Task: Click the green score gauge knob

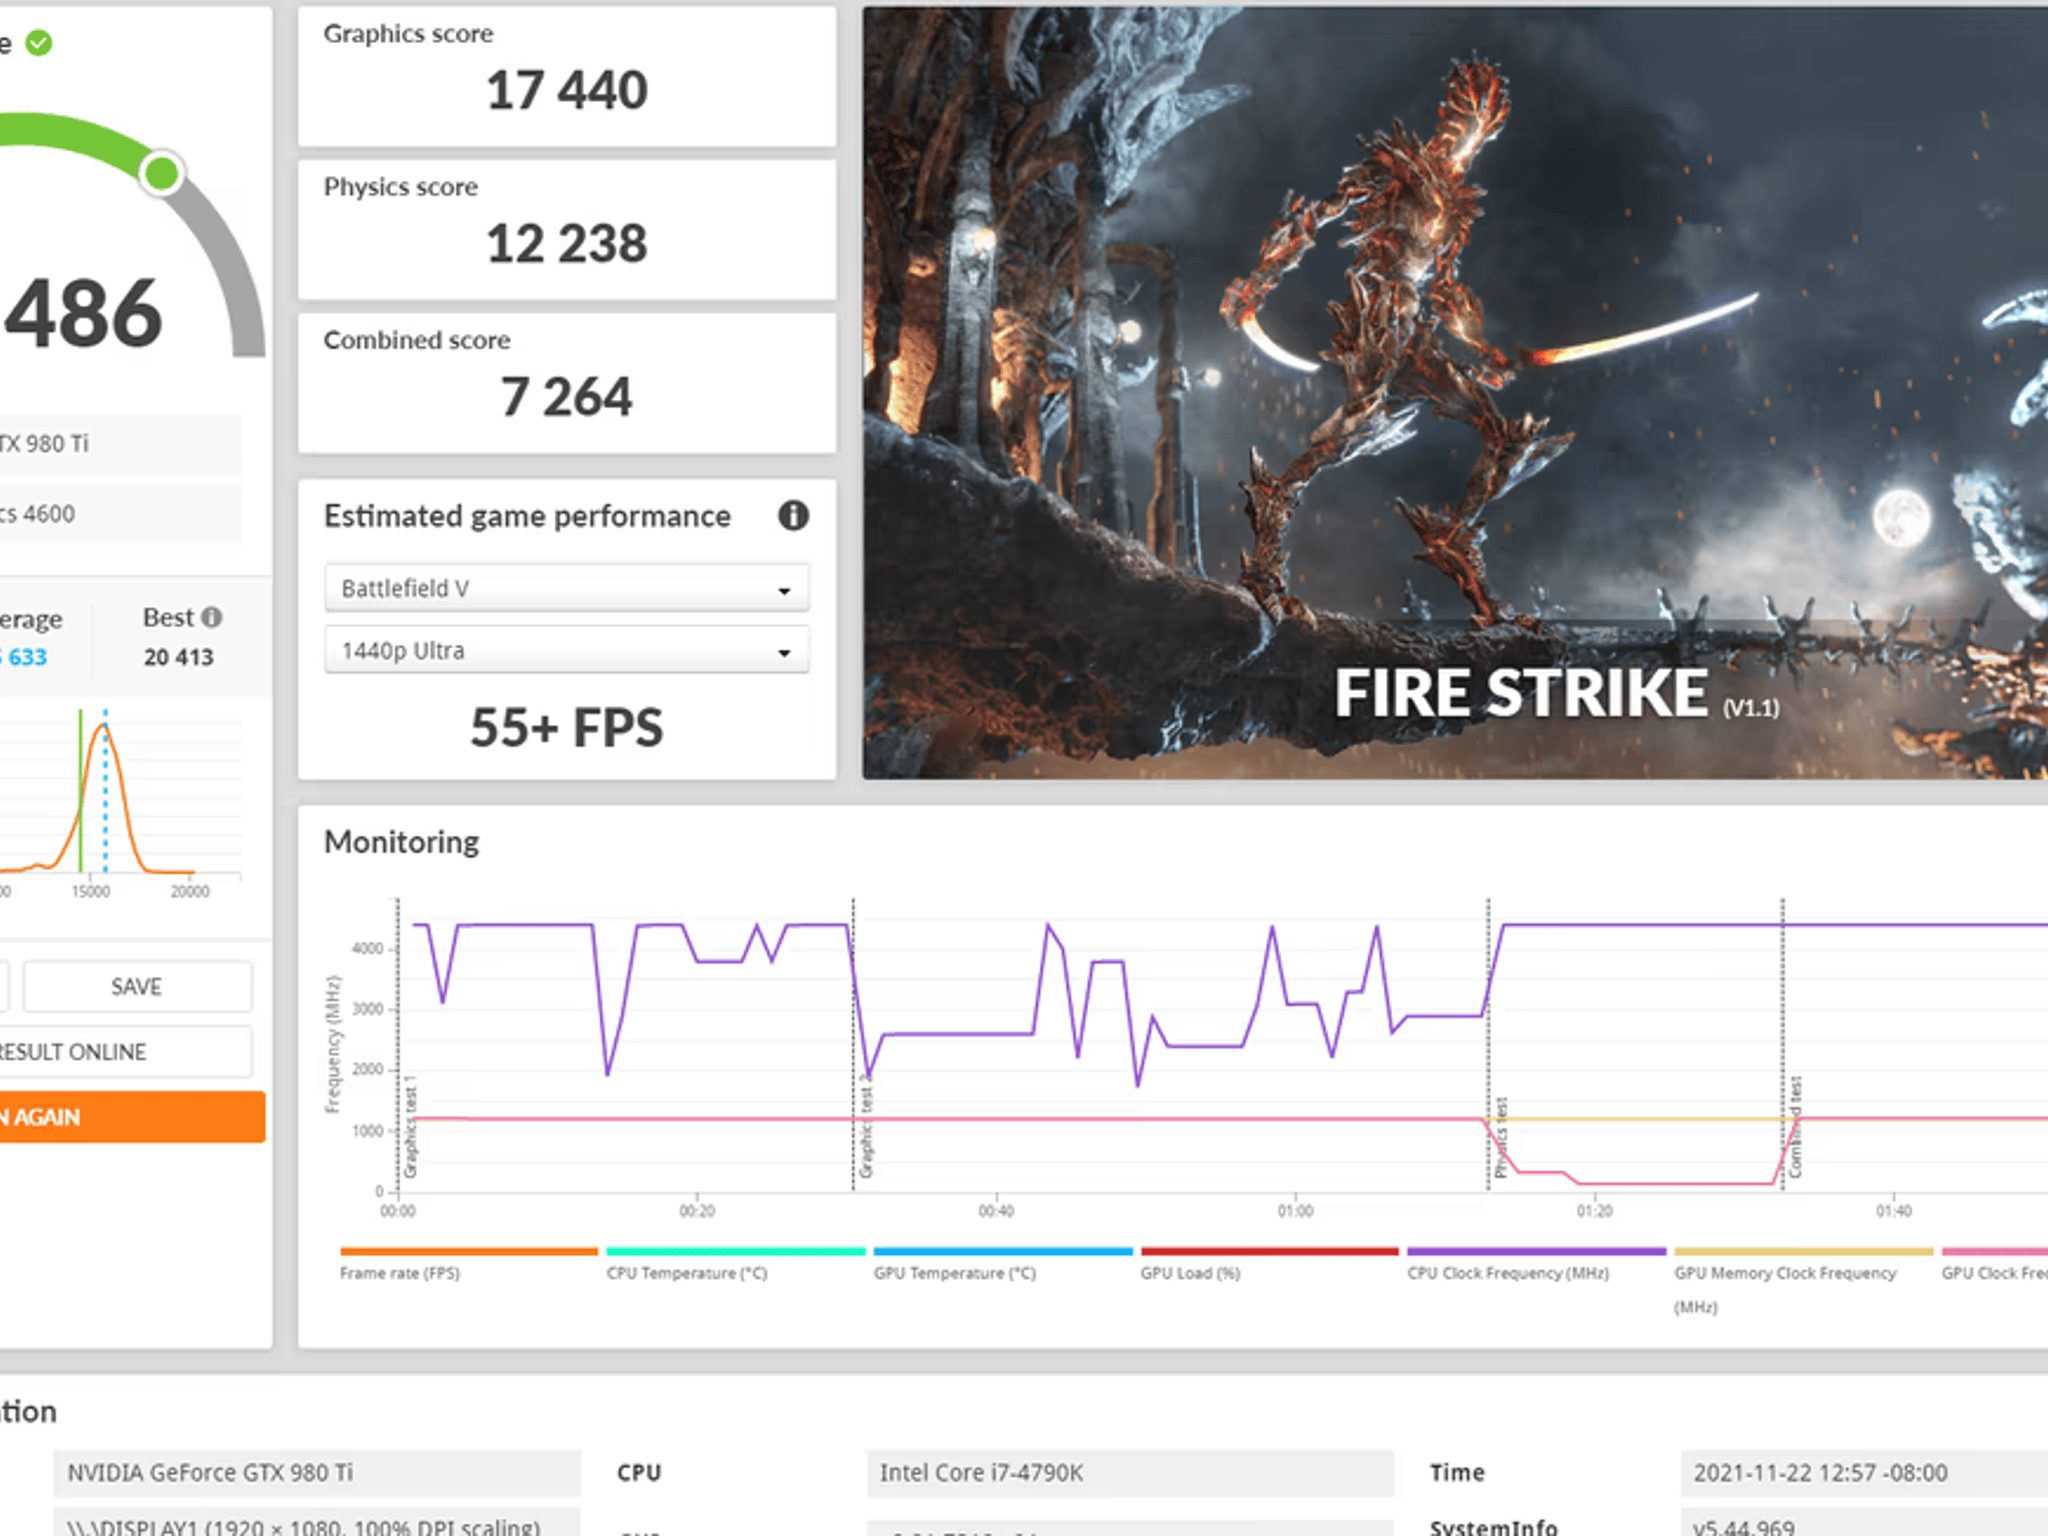Action: (161, 174)
